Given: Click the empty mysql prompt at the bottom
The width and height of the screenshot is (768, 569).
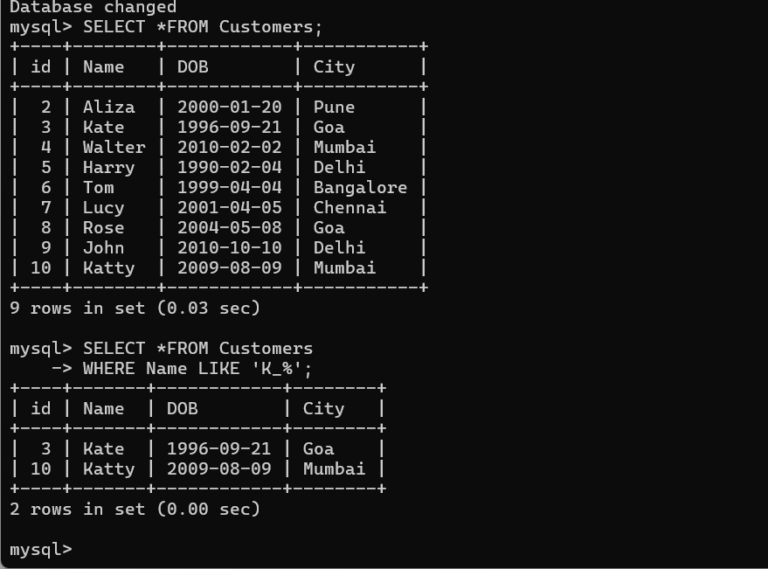Looking at the screenshot, I should [x=42, y=550].
